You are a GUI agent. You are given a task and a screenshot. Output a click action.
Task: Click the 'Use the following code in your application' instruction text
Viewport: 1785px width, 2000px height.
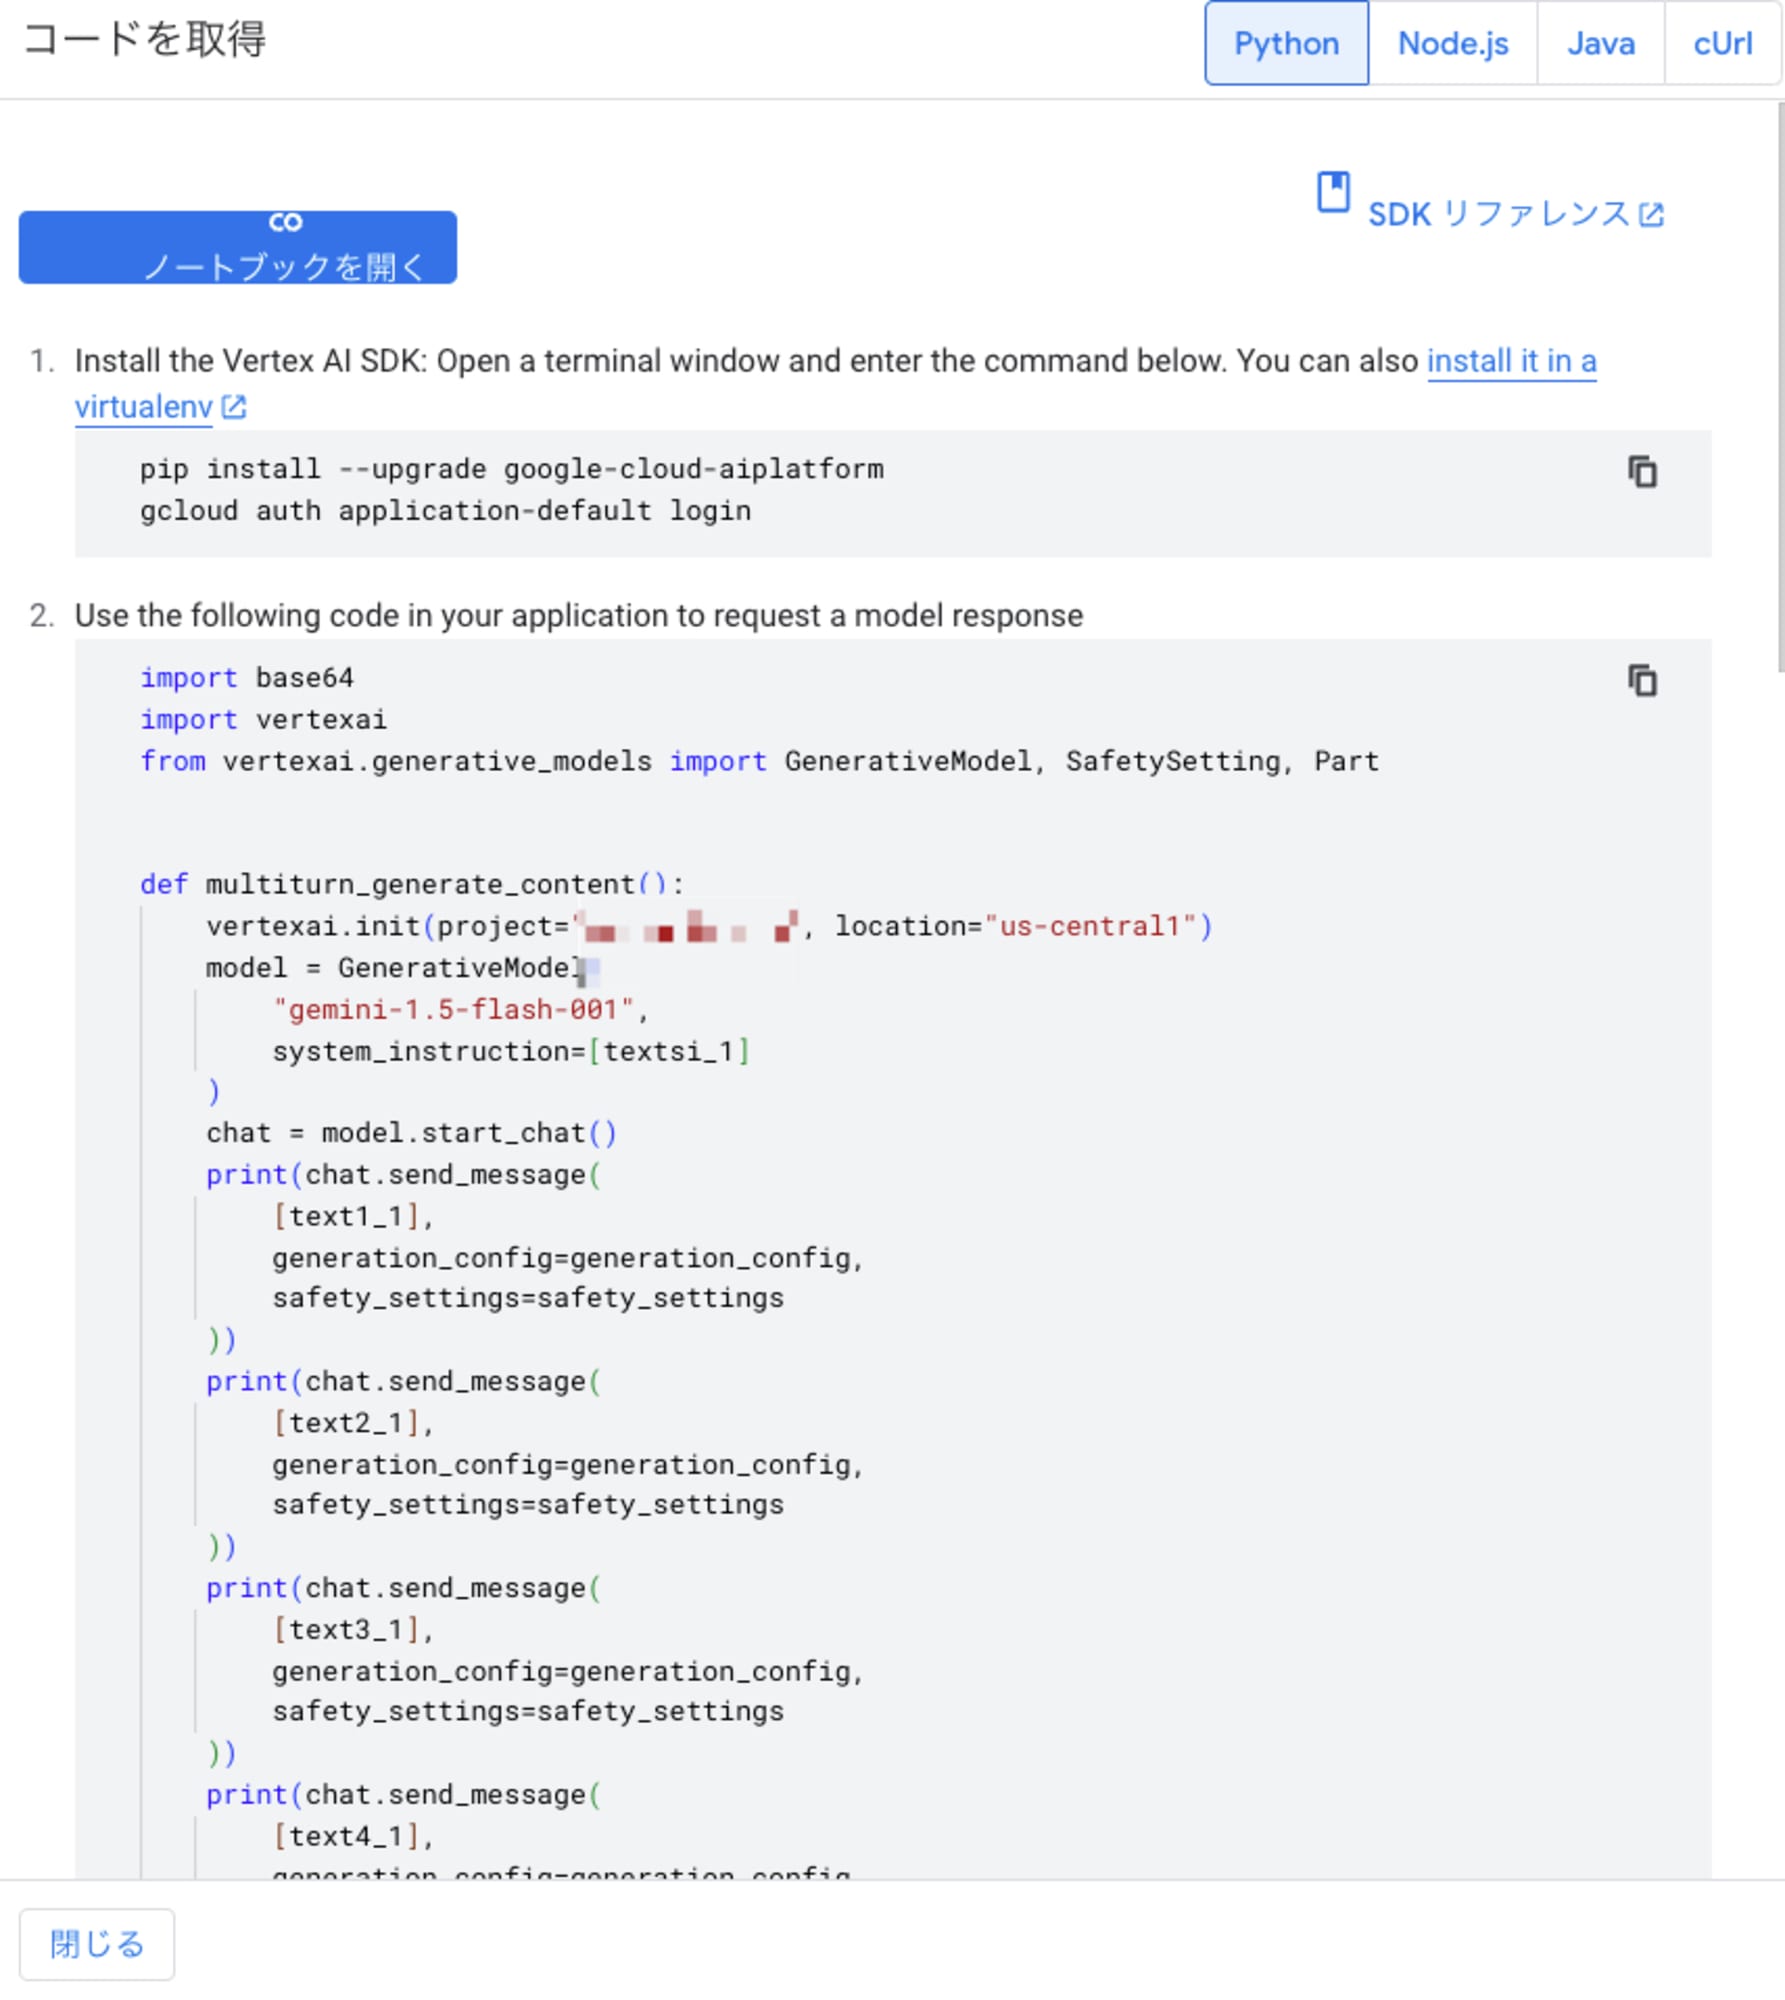tap(579, 616)
